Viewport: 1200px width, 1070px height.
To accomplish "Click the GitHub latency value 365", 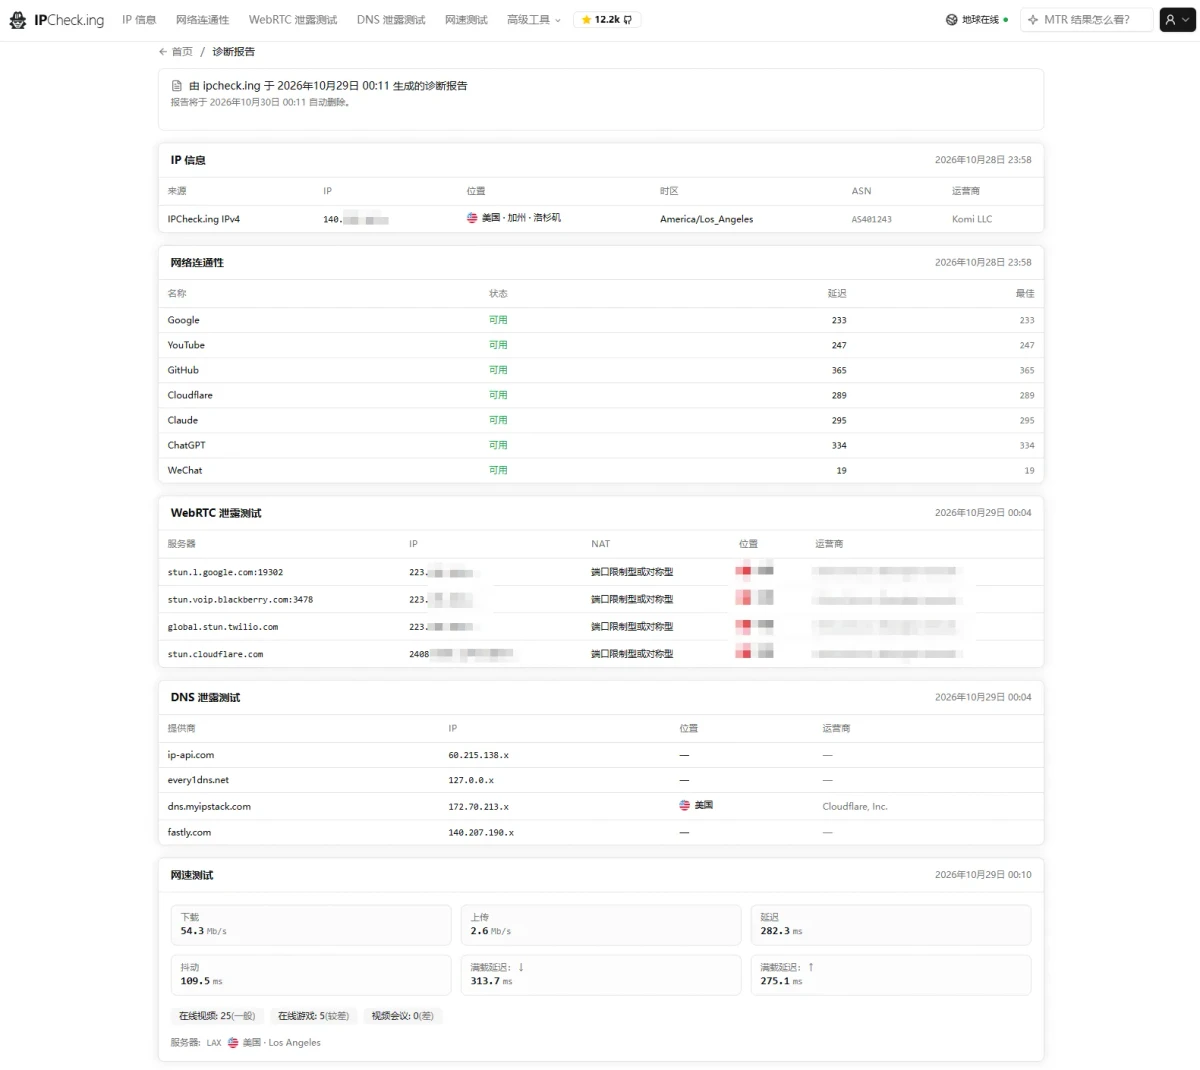I will click(x=839, y=370).
